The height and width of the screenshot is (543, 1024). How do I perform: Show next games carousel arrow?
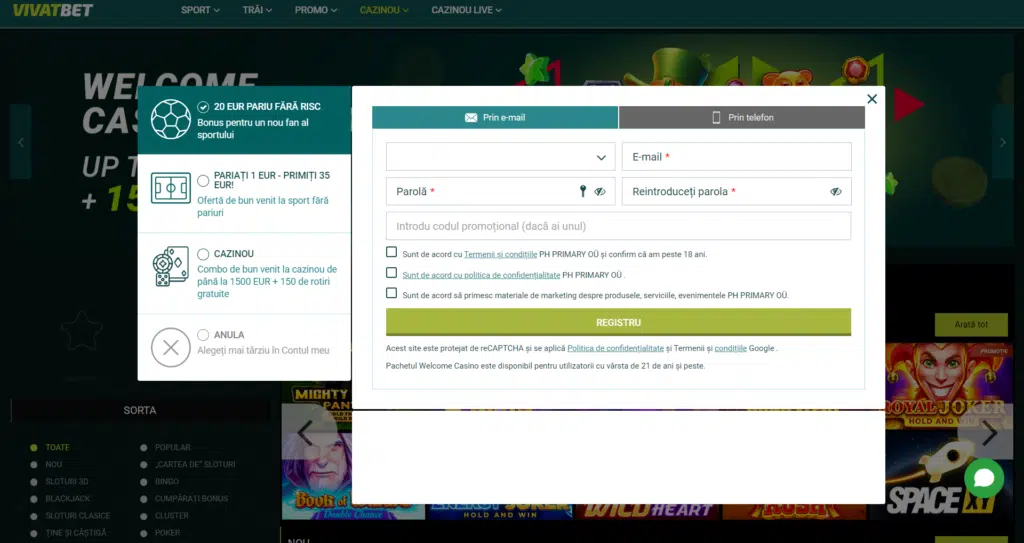[x=989, y=433]
